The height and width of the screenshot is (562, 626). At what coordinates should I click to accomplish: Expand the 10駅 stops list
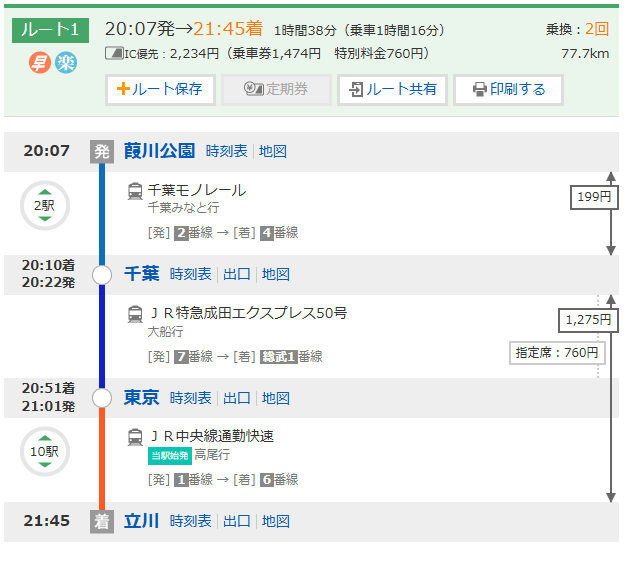click(x=45, y=451)
